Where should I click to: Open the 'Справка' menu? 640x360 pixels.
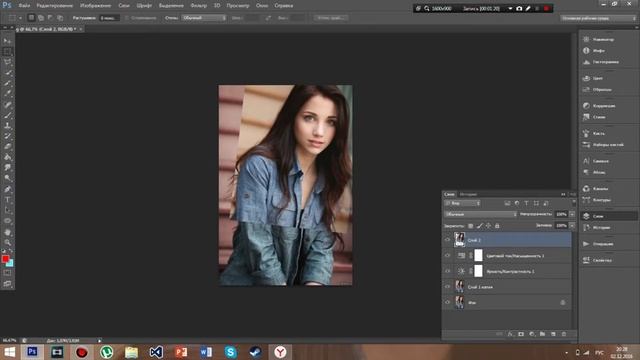[283, 6]
